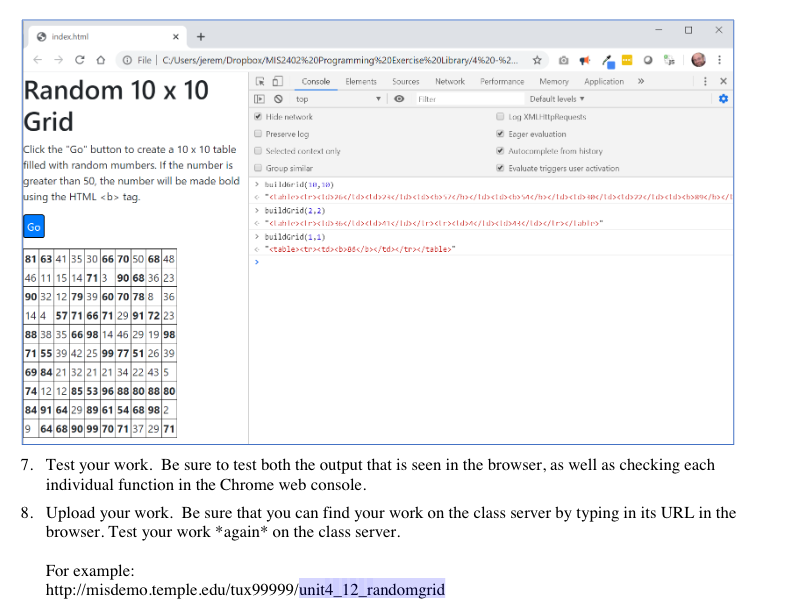
Task: Click the browser back arrow
Action: 38,60
